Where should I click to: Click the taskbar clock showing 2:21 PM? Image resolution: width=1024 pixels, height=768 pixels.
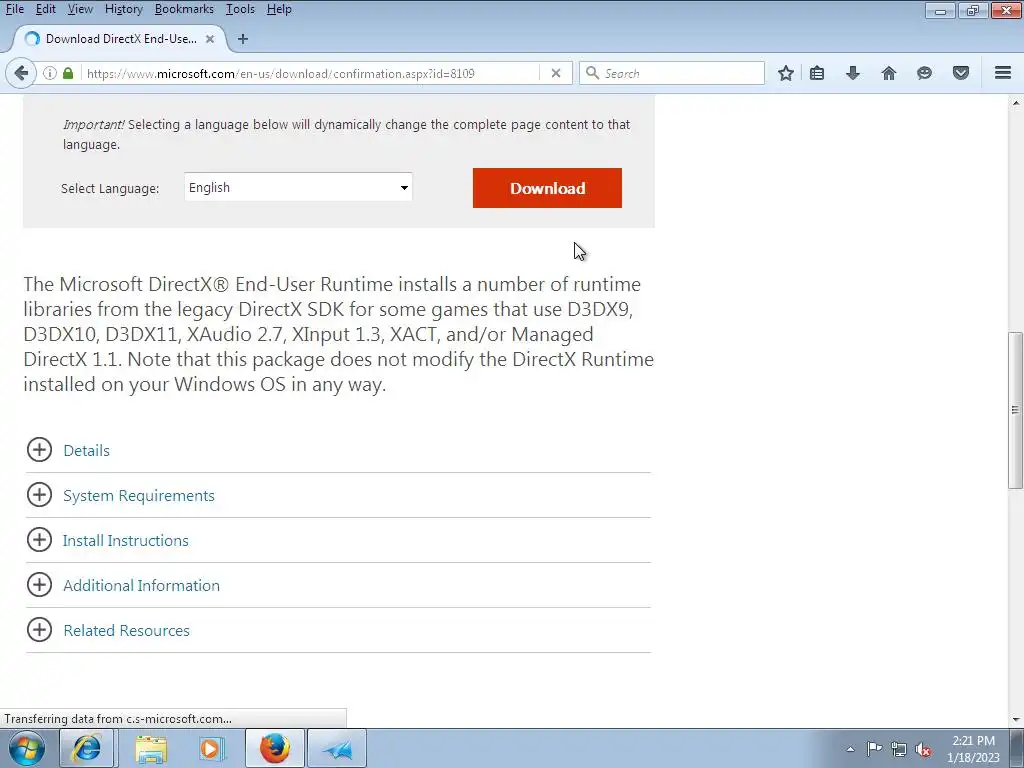click(x=973, y=749)
